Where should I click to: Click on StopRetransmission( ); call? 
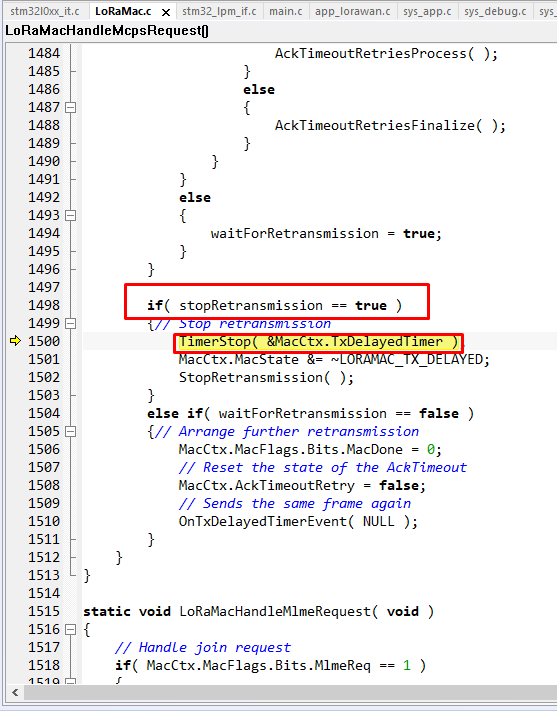point(266,377)
